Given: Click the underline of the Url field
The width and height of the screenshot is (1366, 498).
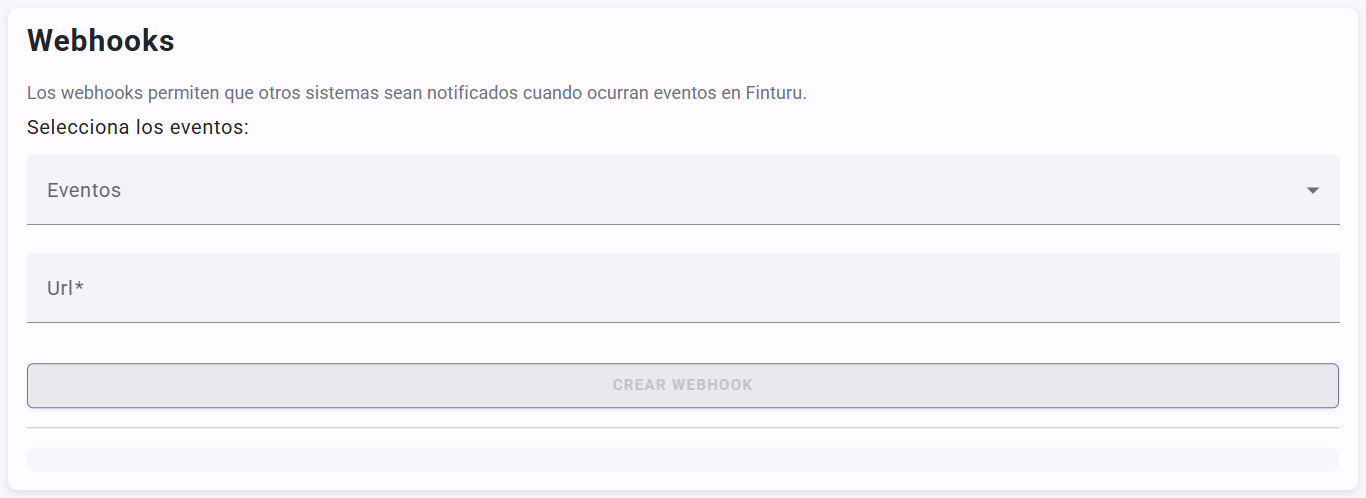Looking at the screenshot, I should [x=682, y=322].
